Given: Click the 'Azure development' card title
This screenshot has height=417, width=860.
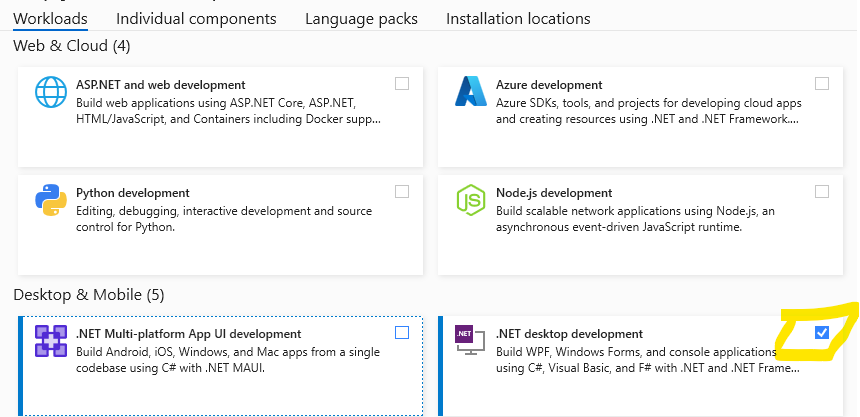Looking at the screenshot, I should 549,85.
